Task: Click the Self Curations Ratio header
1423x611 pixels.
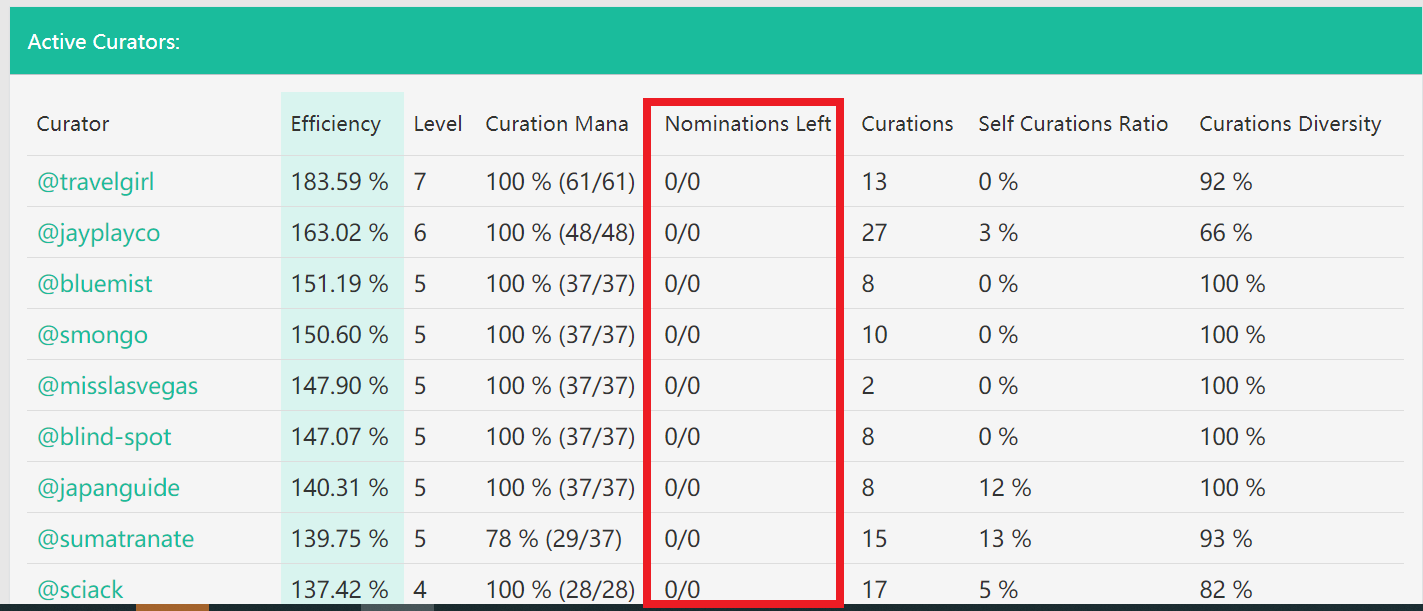Action: click(1073, 124)
